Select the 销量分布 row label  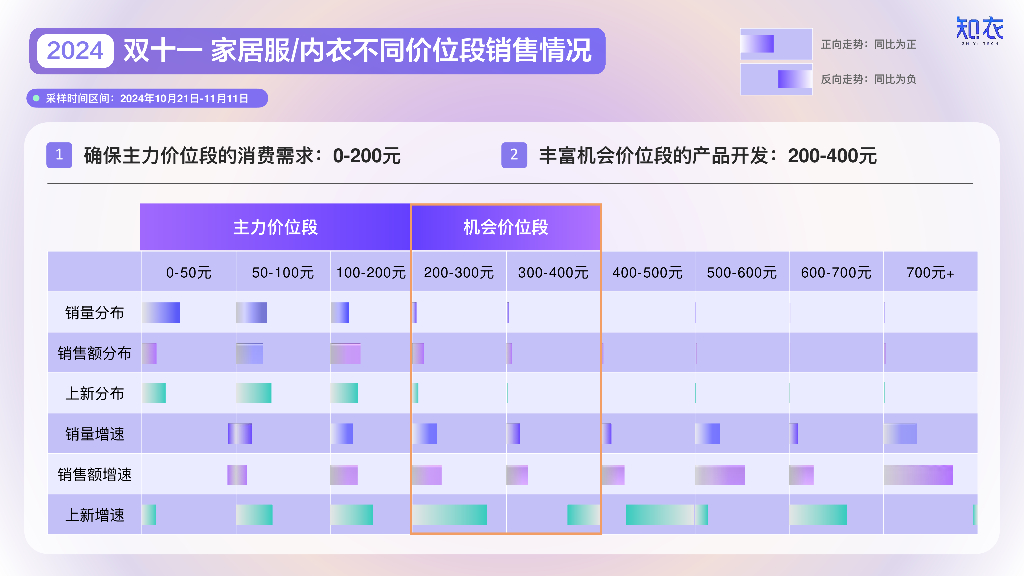(95, 313)
